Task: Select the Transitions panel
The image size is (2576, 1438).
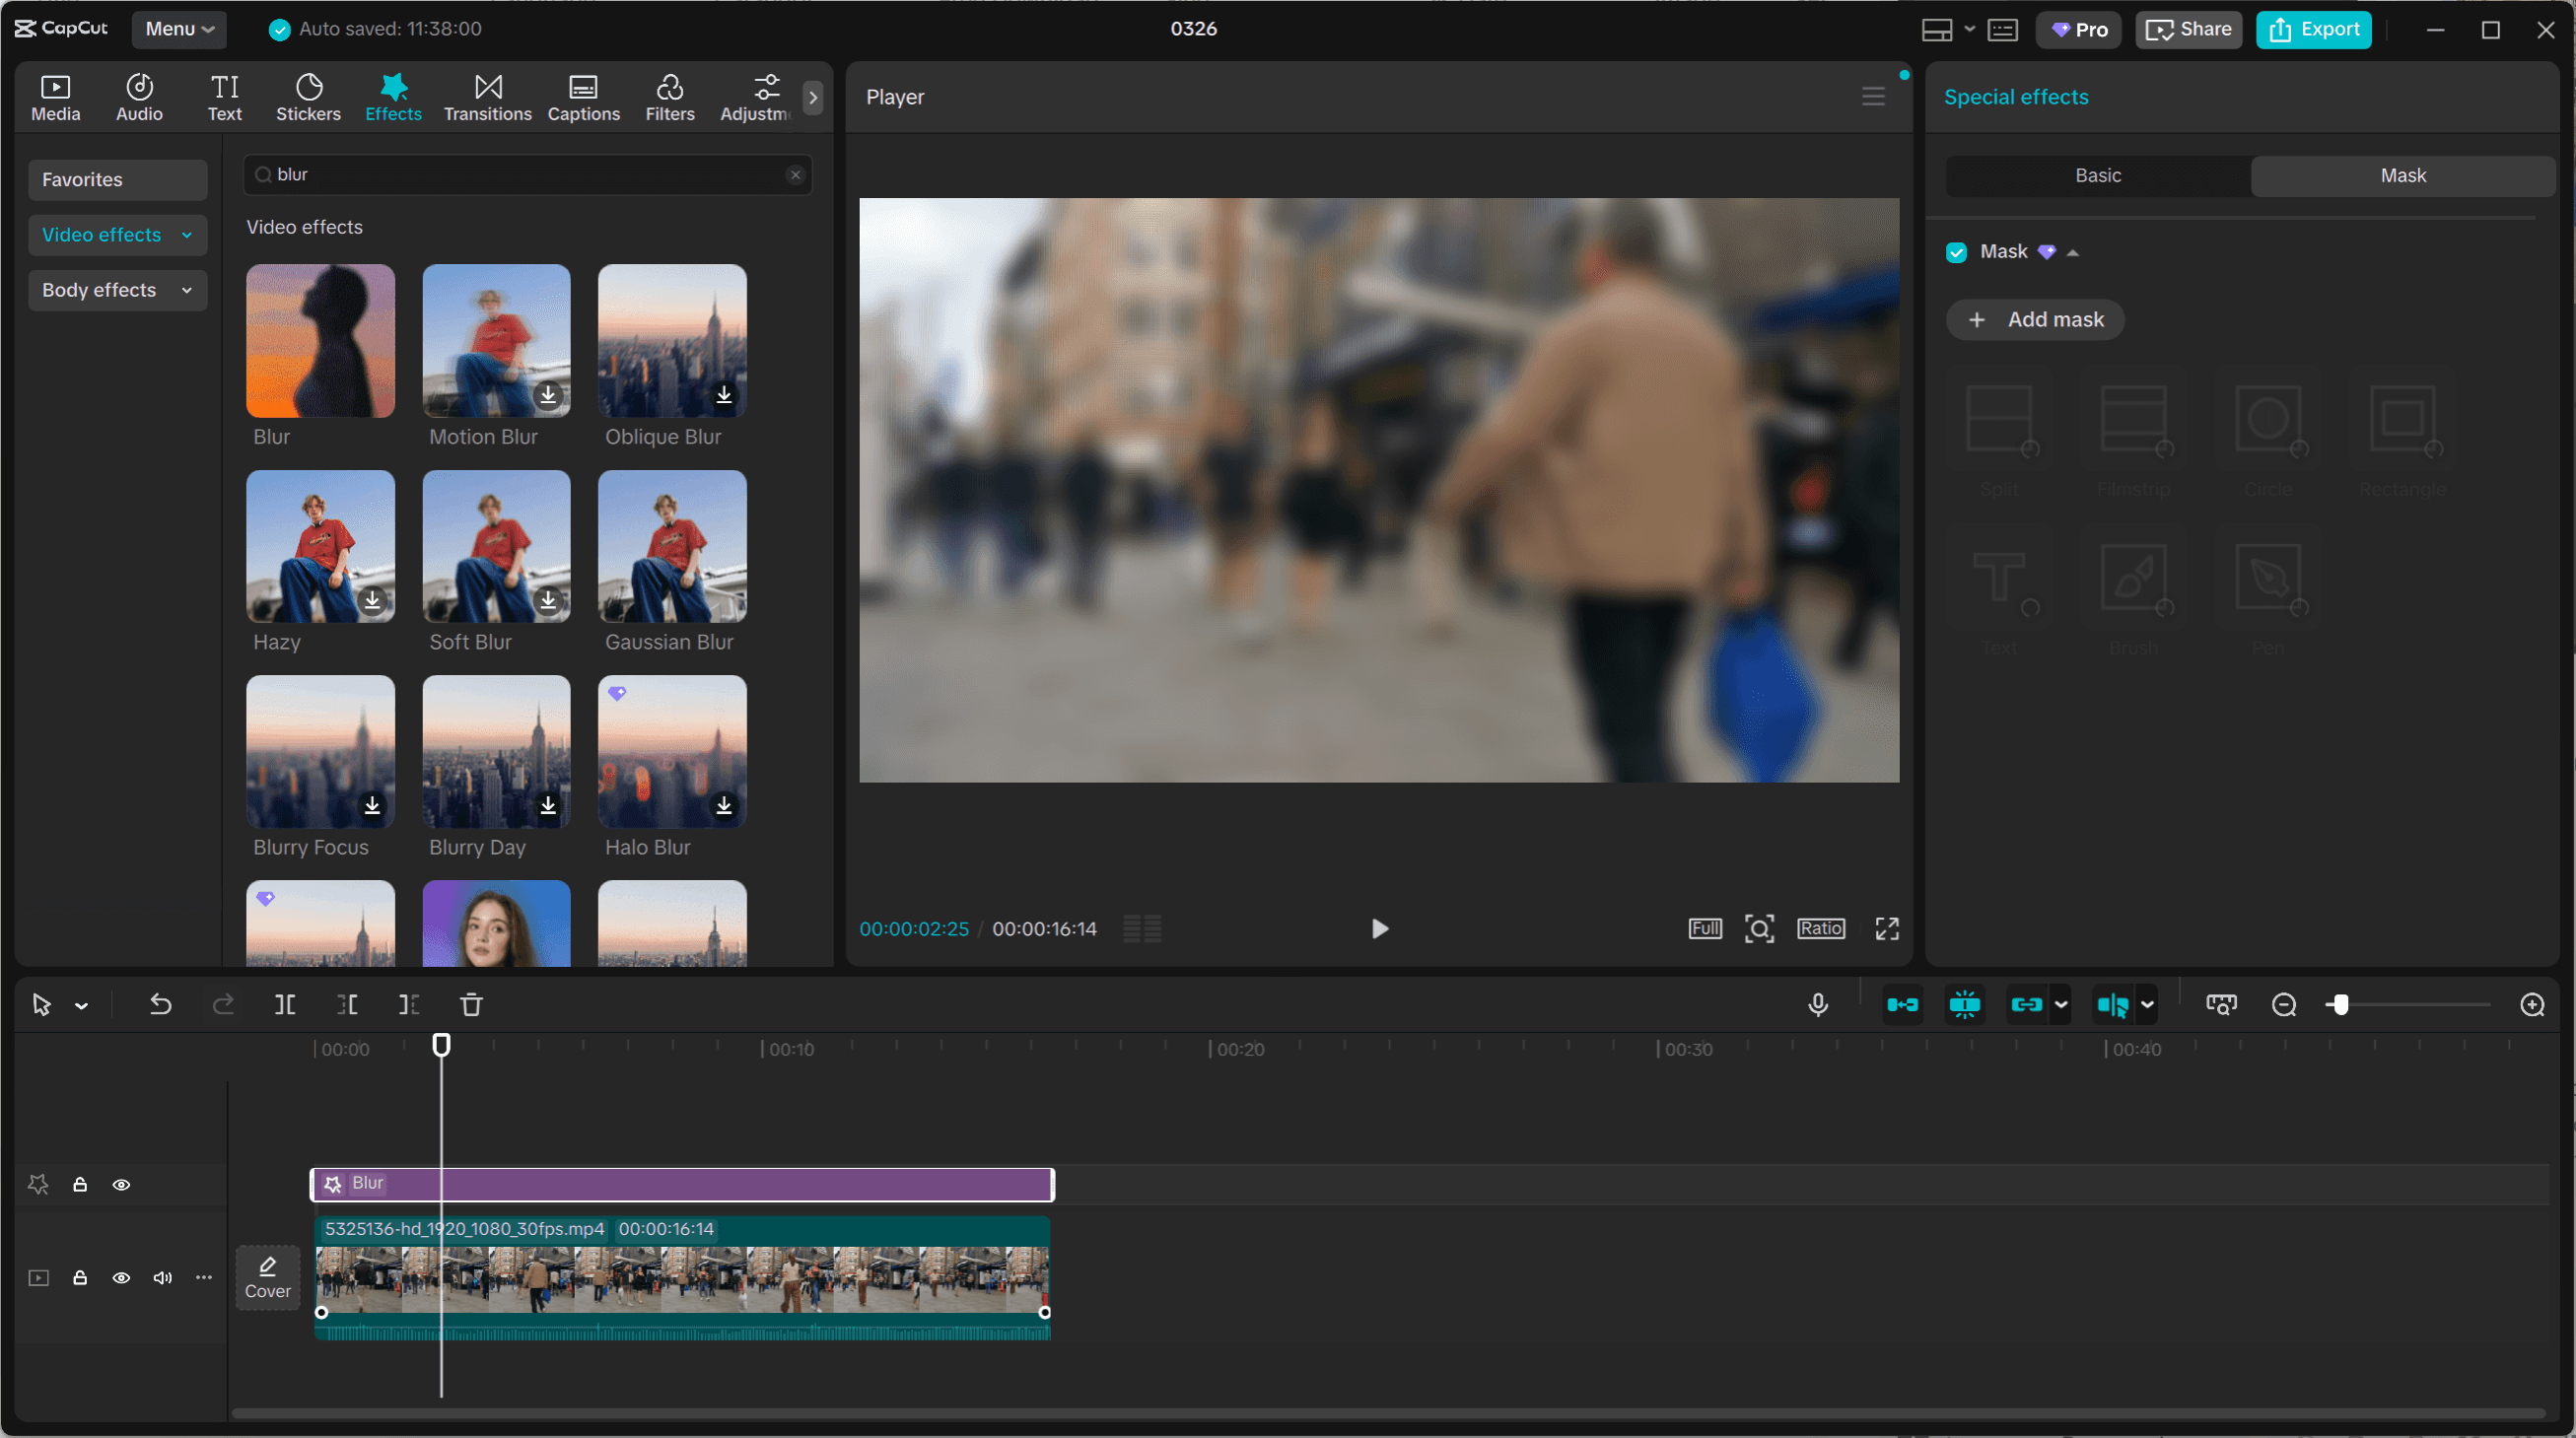Action: [x=487, y=96]
